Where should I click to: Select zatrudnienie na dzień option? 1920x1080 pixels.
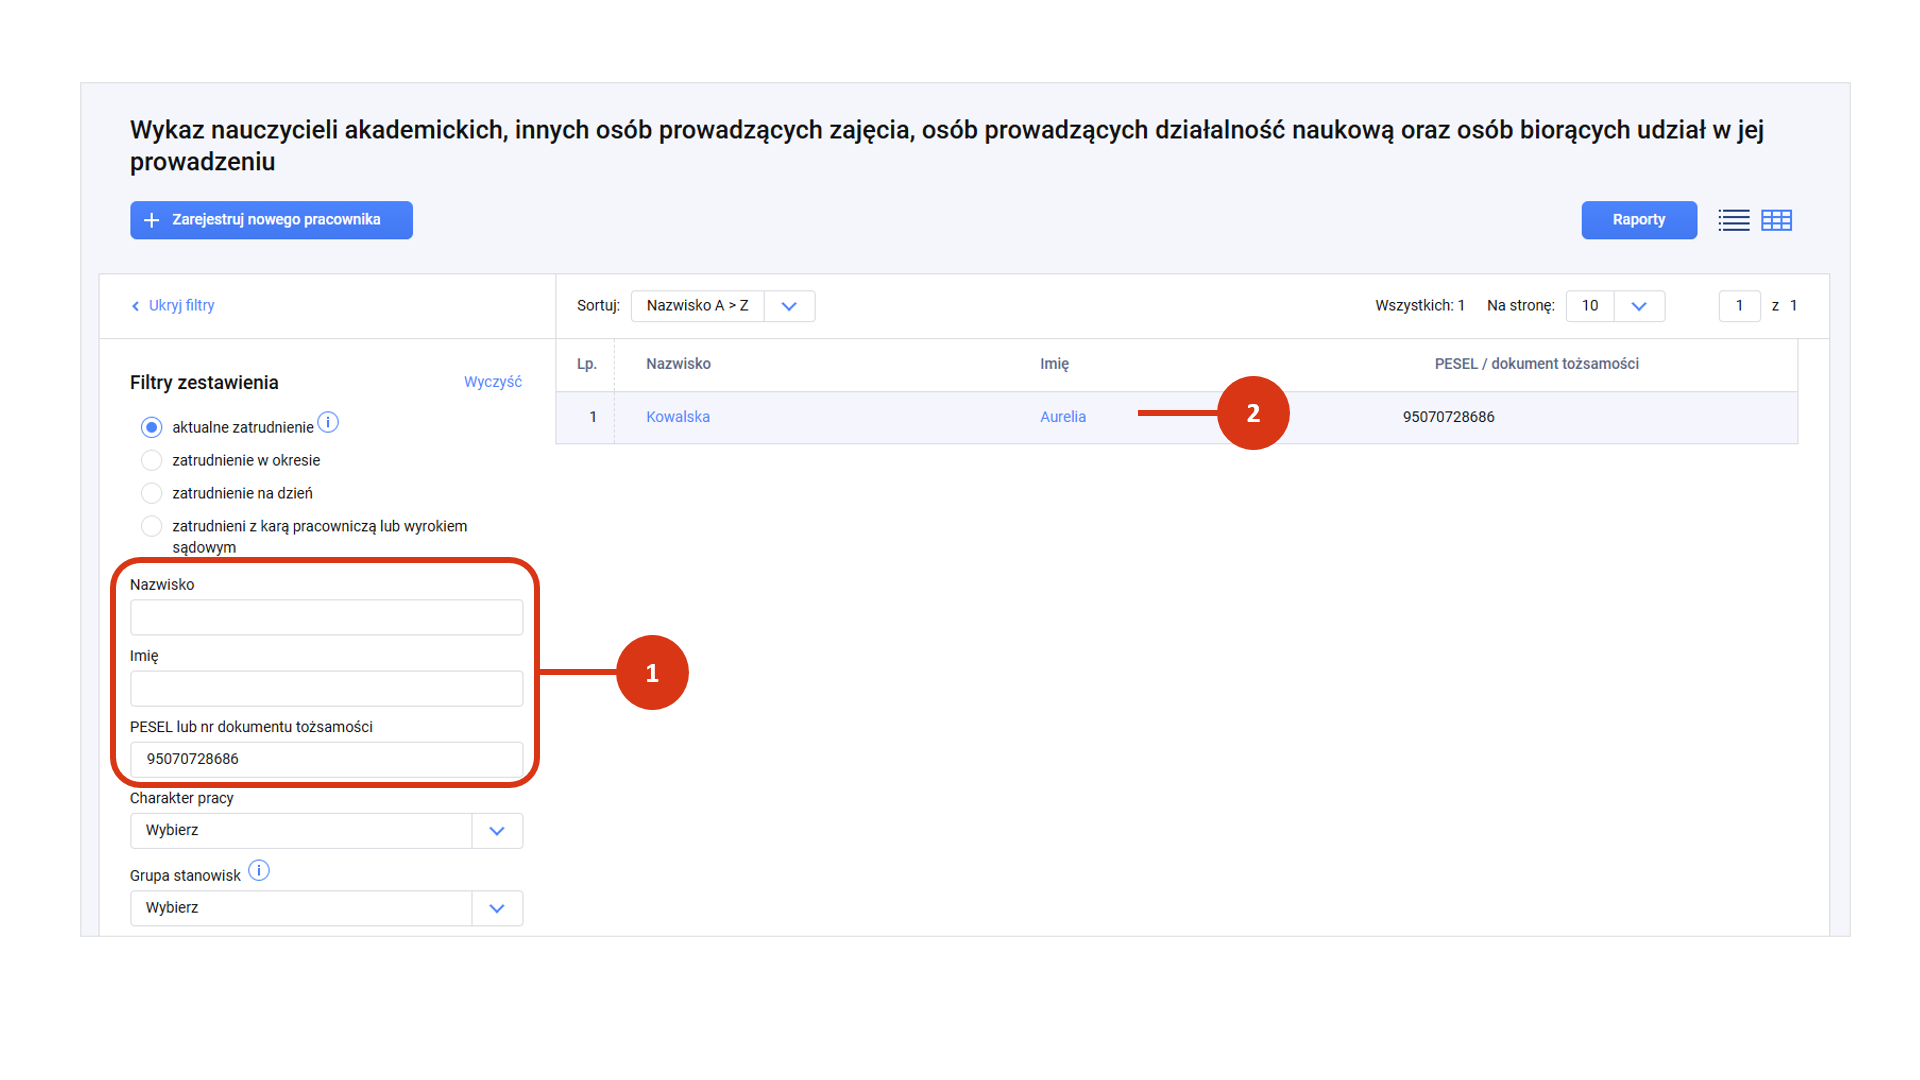click(x=151, y=494)
